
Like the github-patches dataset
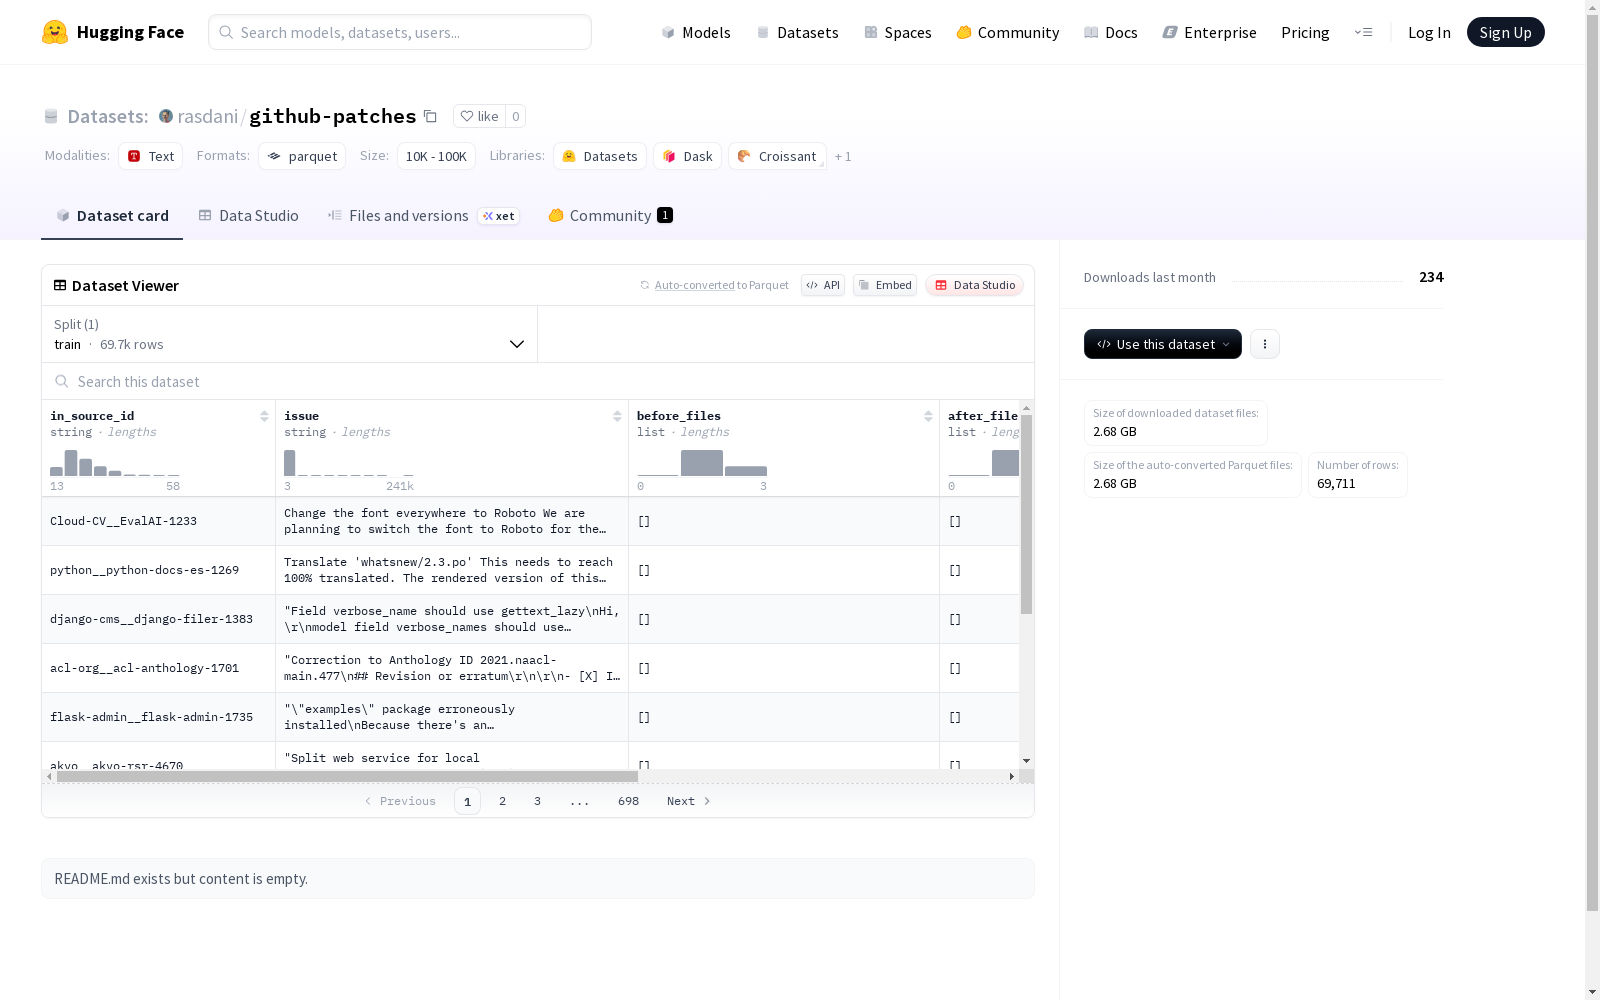point(479,116)
